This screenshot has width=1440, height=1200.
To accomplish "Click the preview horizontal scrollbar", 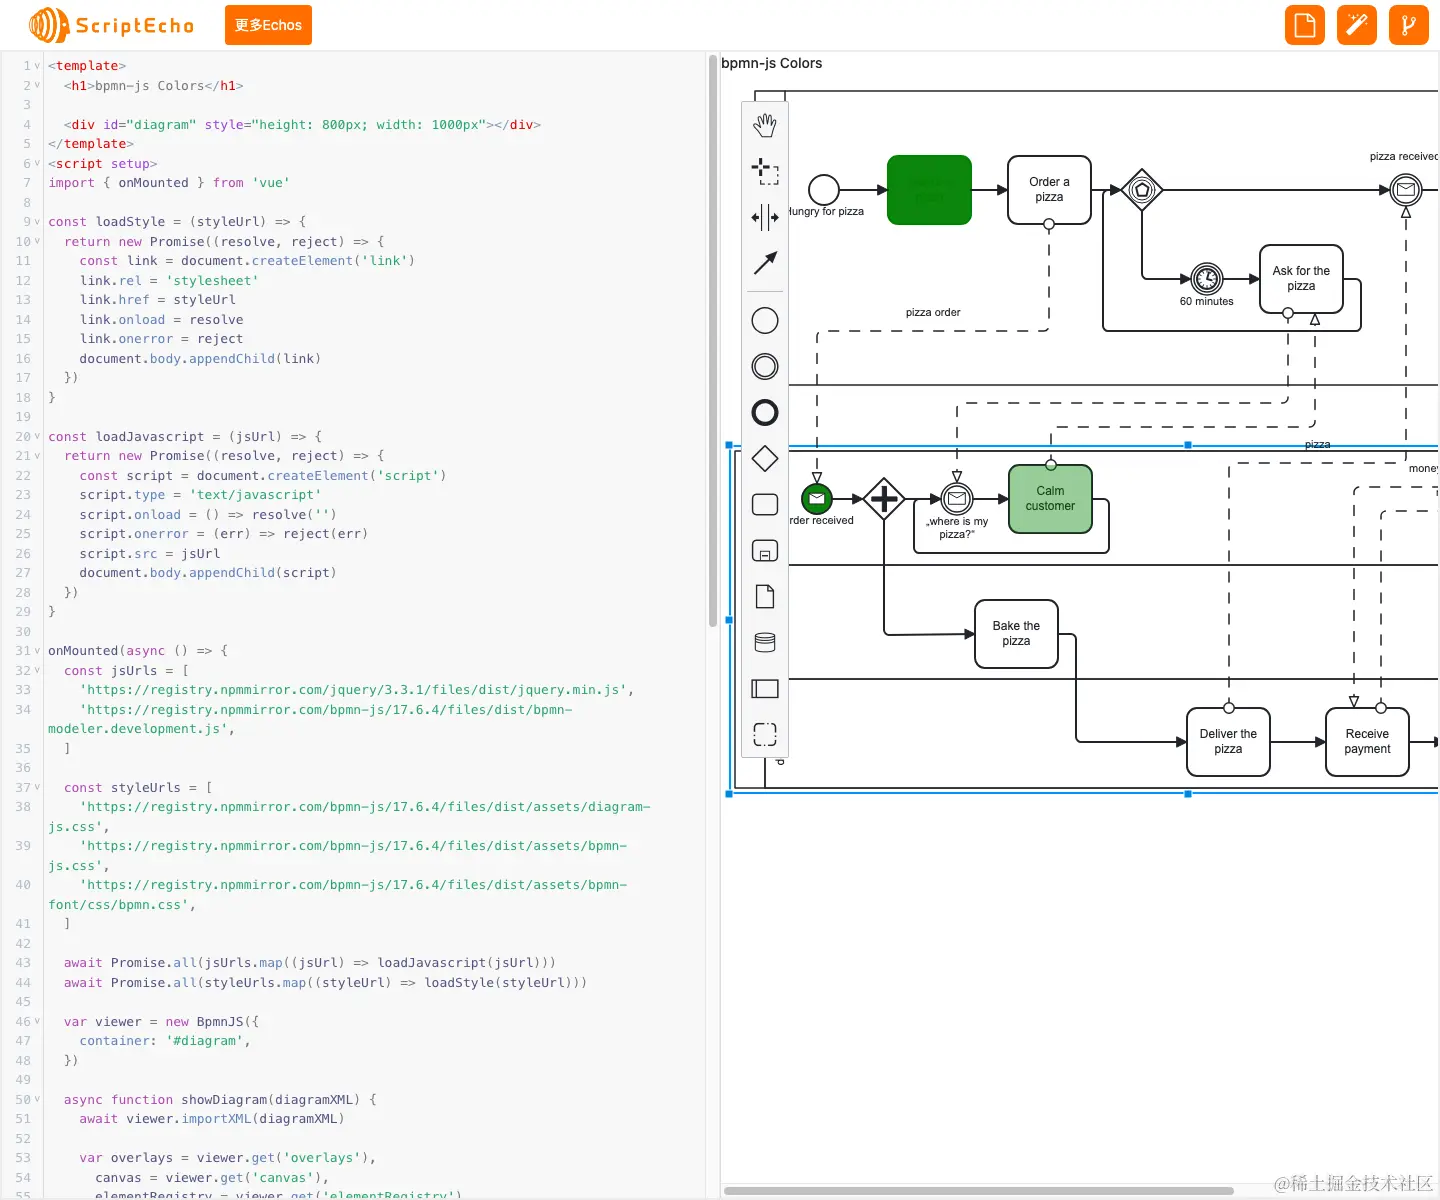I will pyautogui.click(x=978, y=1191).
